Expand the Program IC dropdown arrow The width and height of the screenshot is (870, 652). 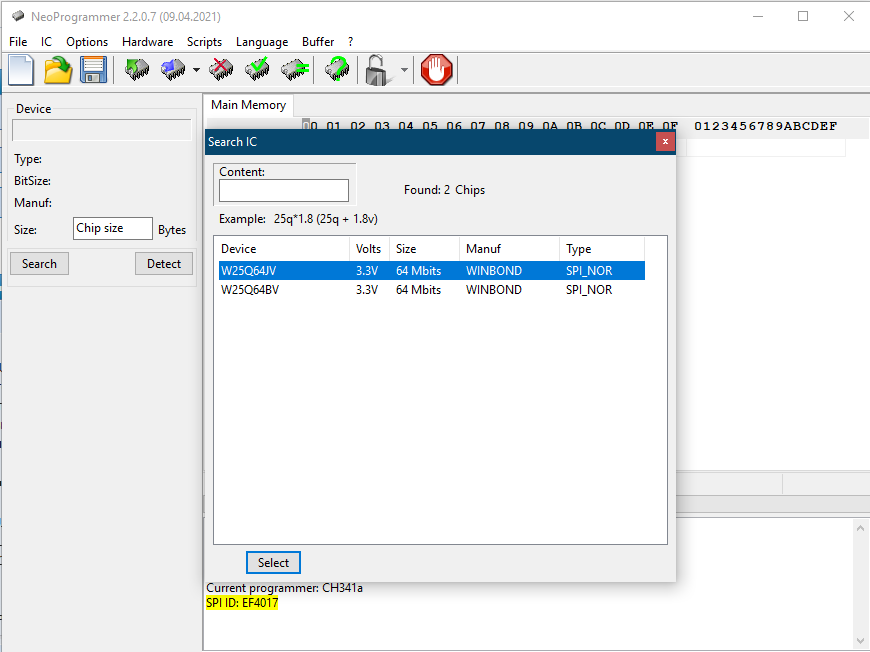pos(196,70)
